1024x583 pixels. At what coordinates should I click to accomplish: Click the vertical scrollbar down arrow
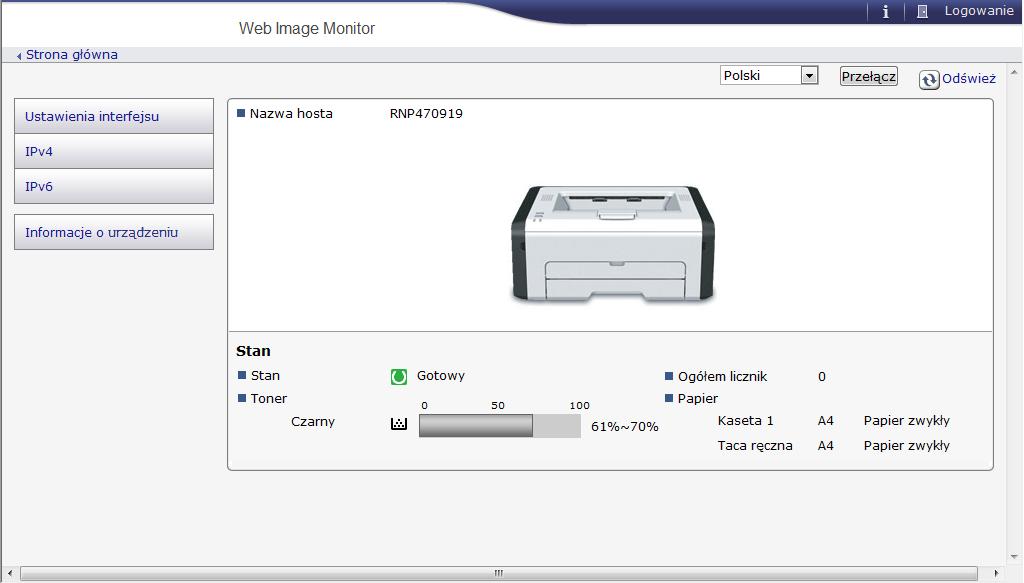tap(1014, 557)
